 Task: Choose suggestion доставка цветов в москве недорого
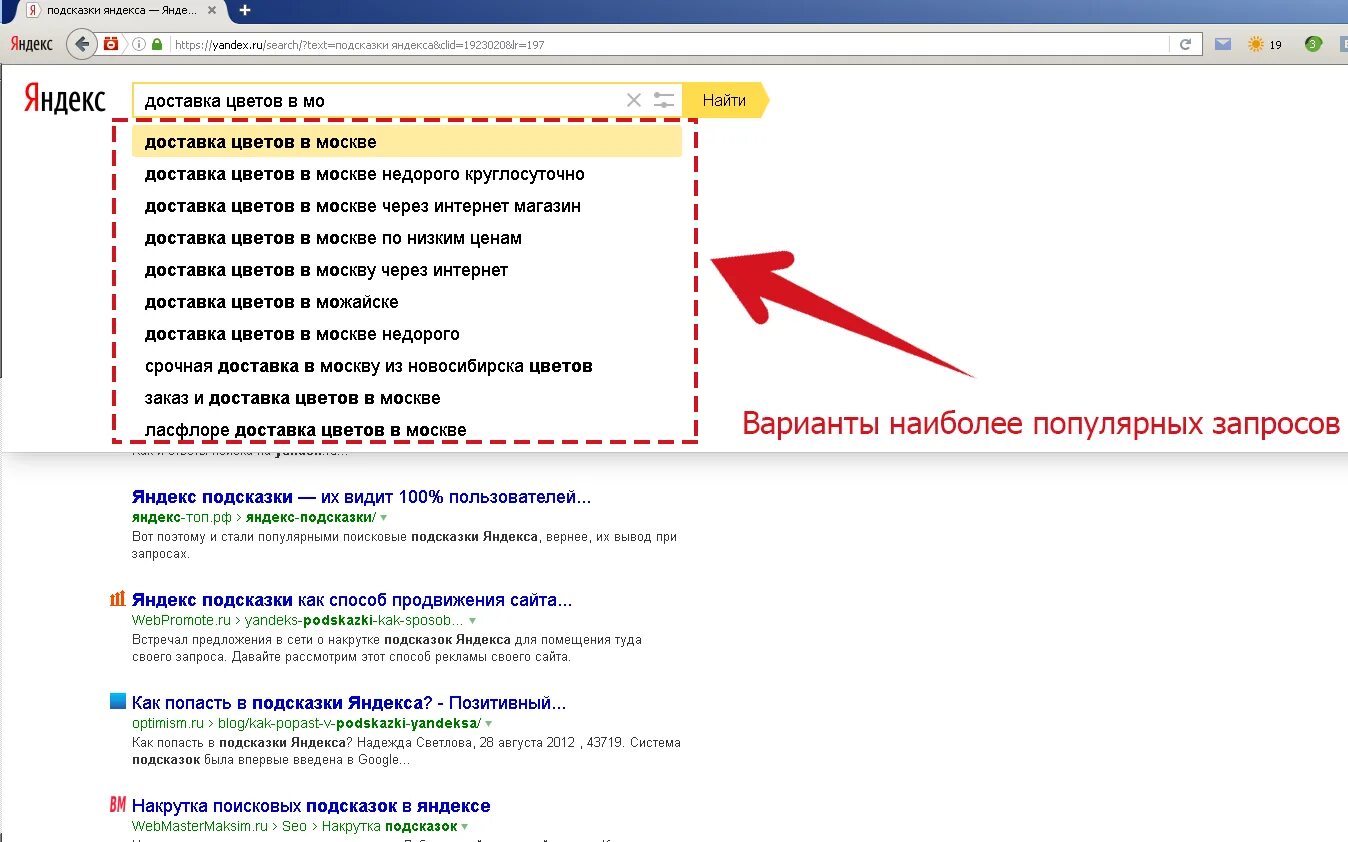click(x=407, y=334)
